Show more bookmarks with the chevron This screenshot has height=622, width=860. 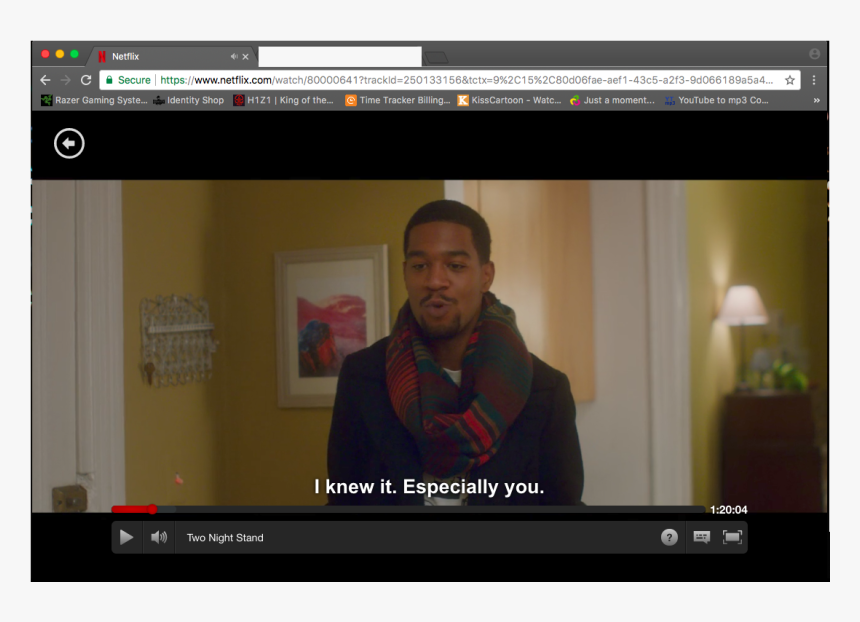(817, 100)
